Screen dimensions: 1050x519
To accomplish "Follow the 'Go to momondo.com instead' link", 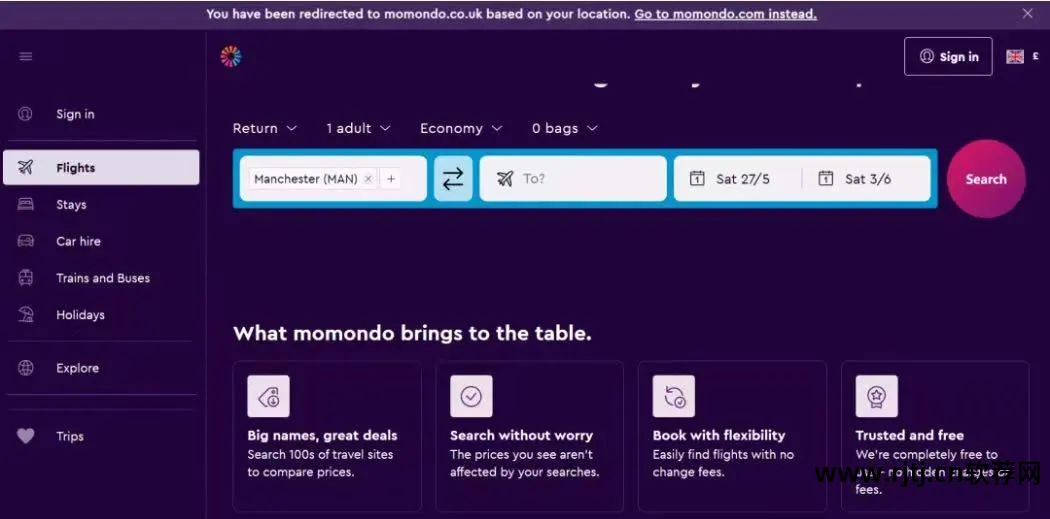I will coord(725,14).
